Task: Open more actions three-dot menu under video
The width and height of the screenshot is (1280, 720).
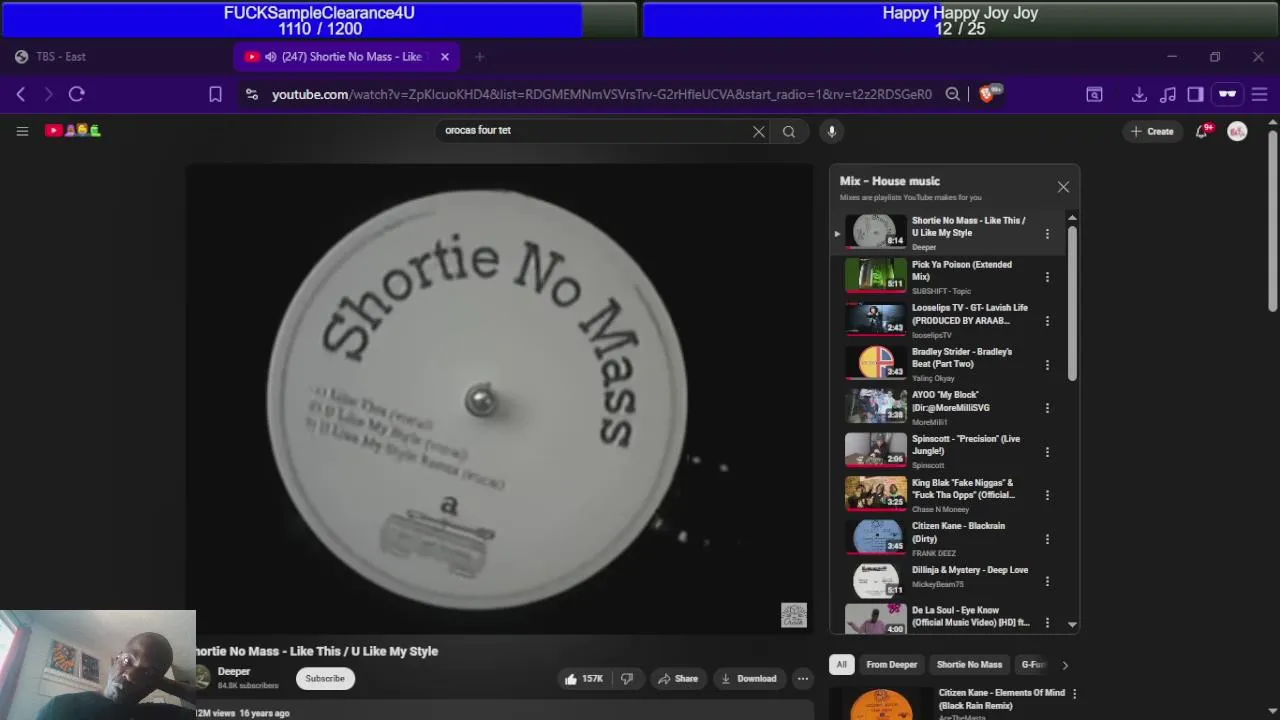Action: [802, 679]
